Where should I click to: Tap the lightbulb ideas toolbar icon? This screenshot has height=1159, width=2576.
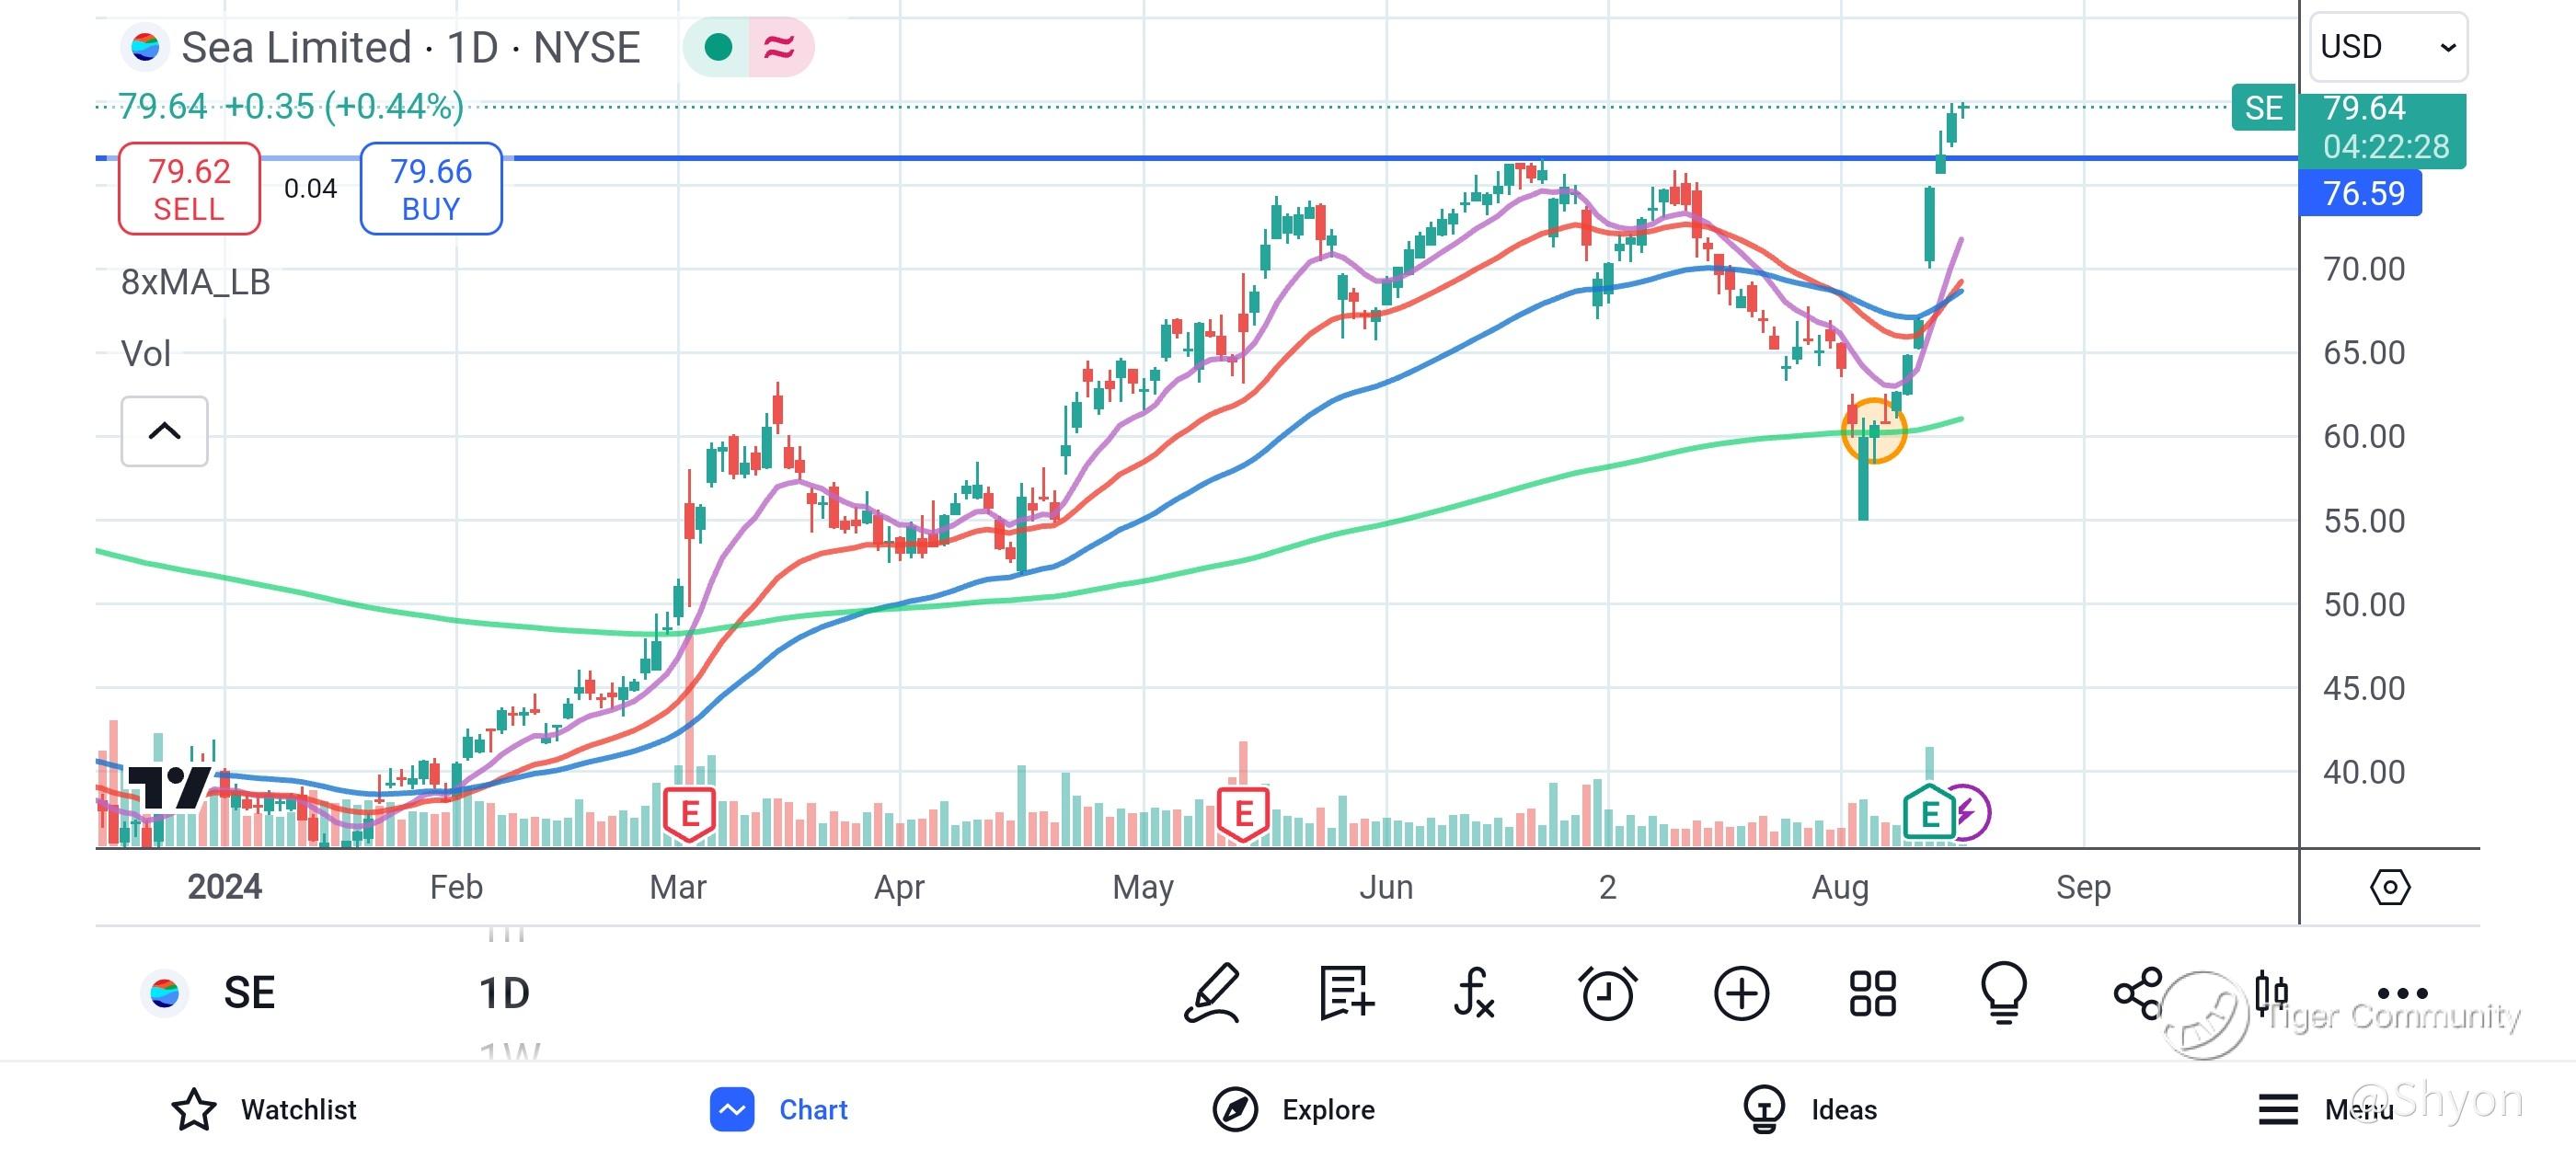point(2004,993)
